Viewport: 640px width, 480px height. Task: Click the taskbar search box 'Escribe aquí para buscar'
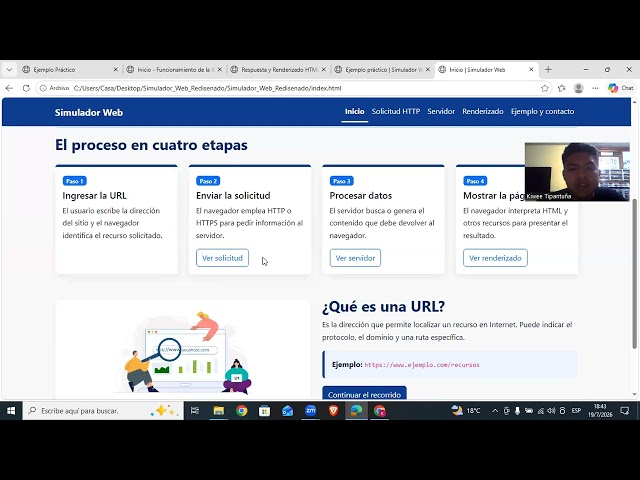[103, 411]
